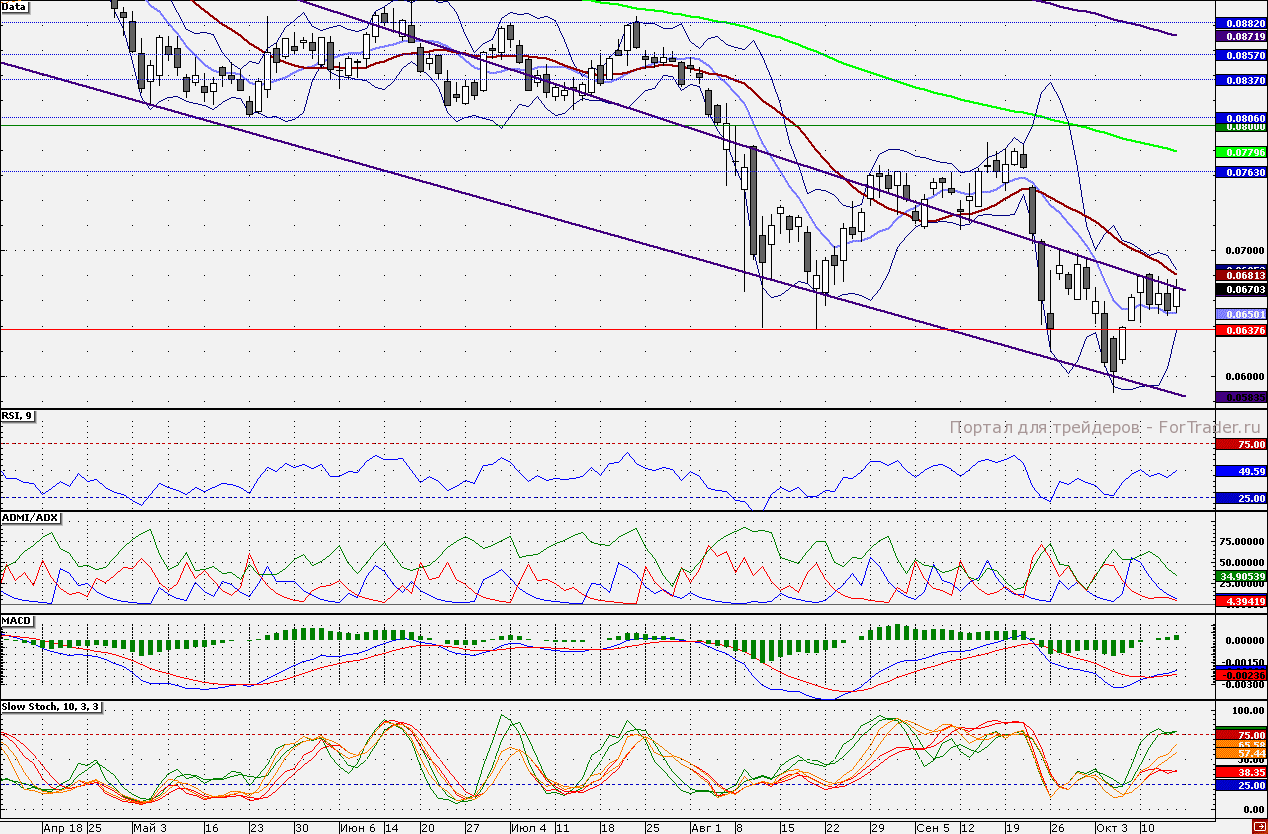Click the black 0.06703 current price tag

1239,290
